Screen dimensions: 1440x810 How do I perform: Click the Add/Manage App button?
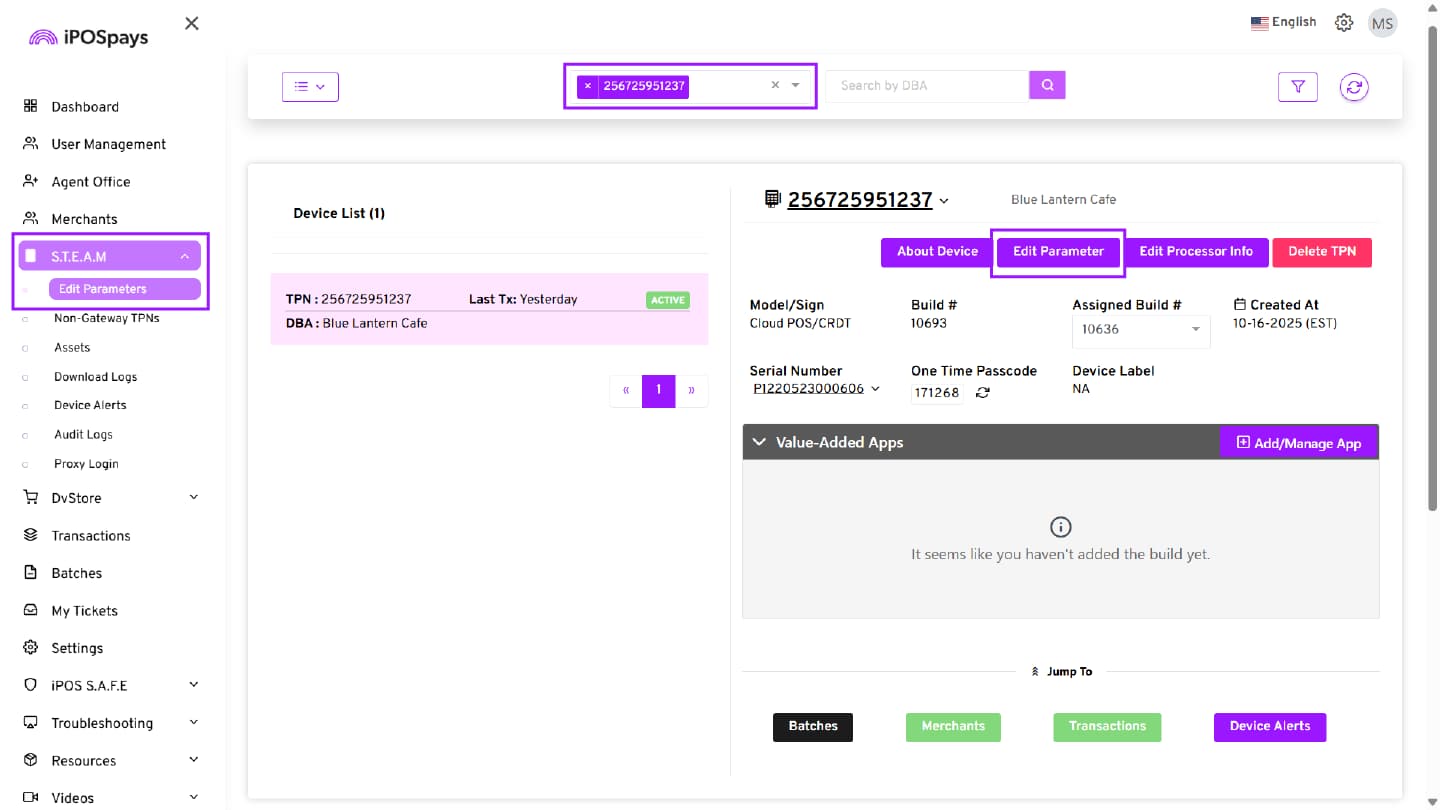pyautogui.click(x=1298, y=442)
